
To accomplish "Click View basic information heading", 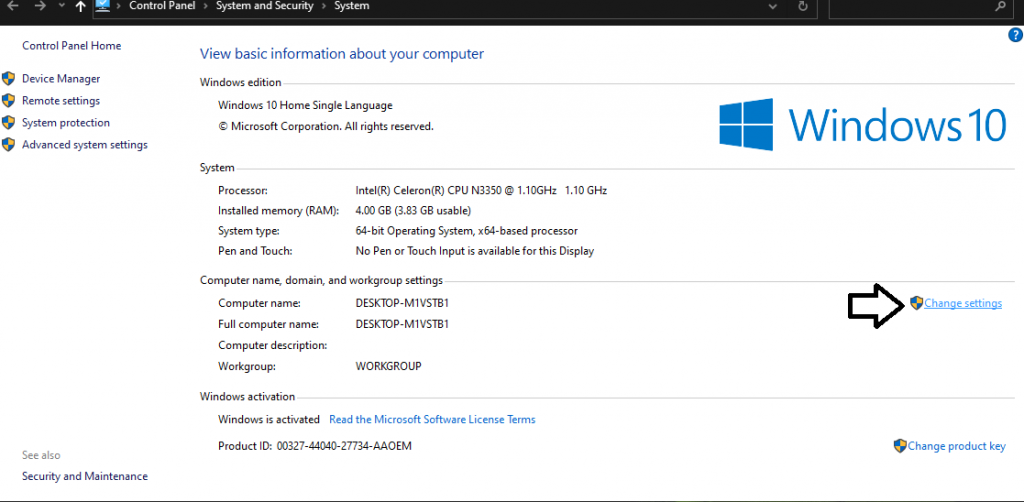I will pyautogui.click(x=342, y=54).
